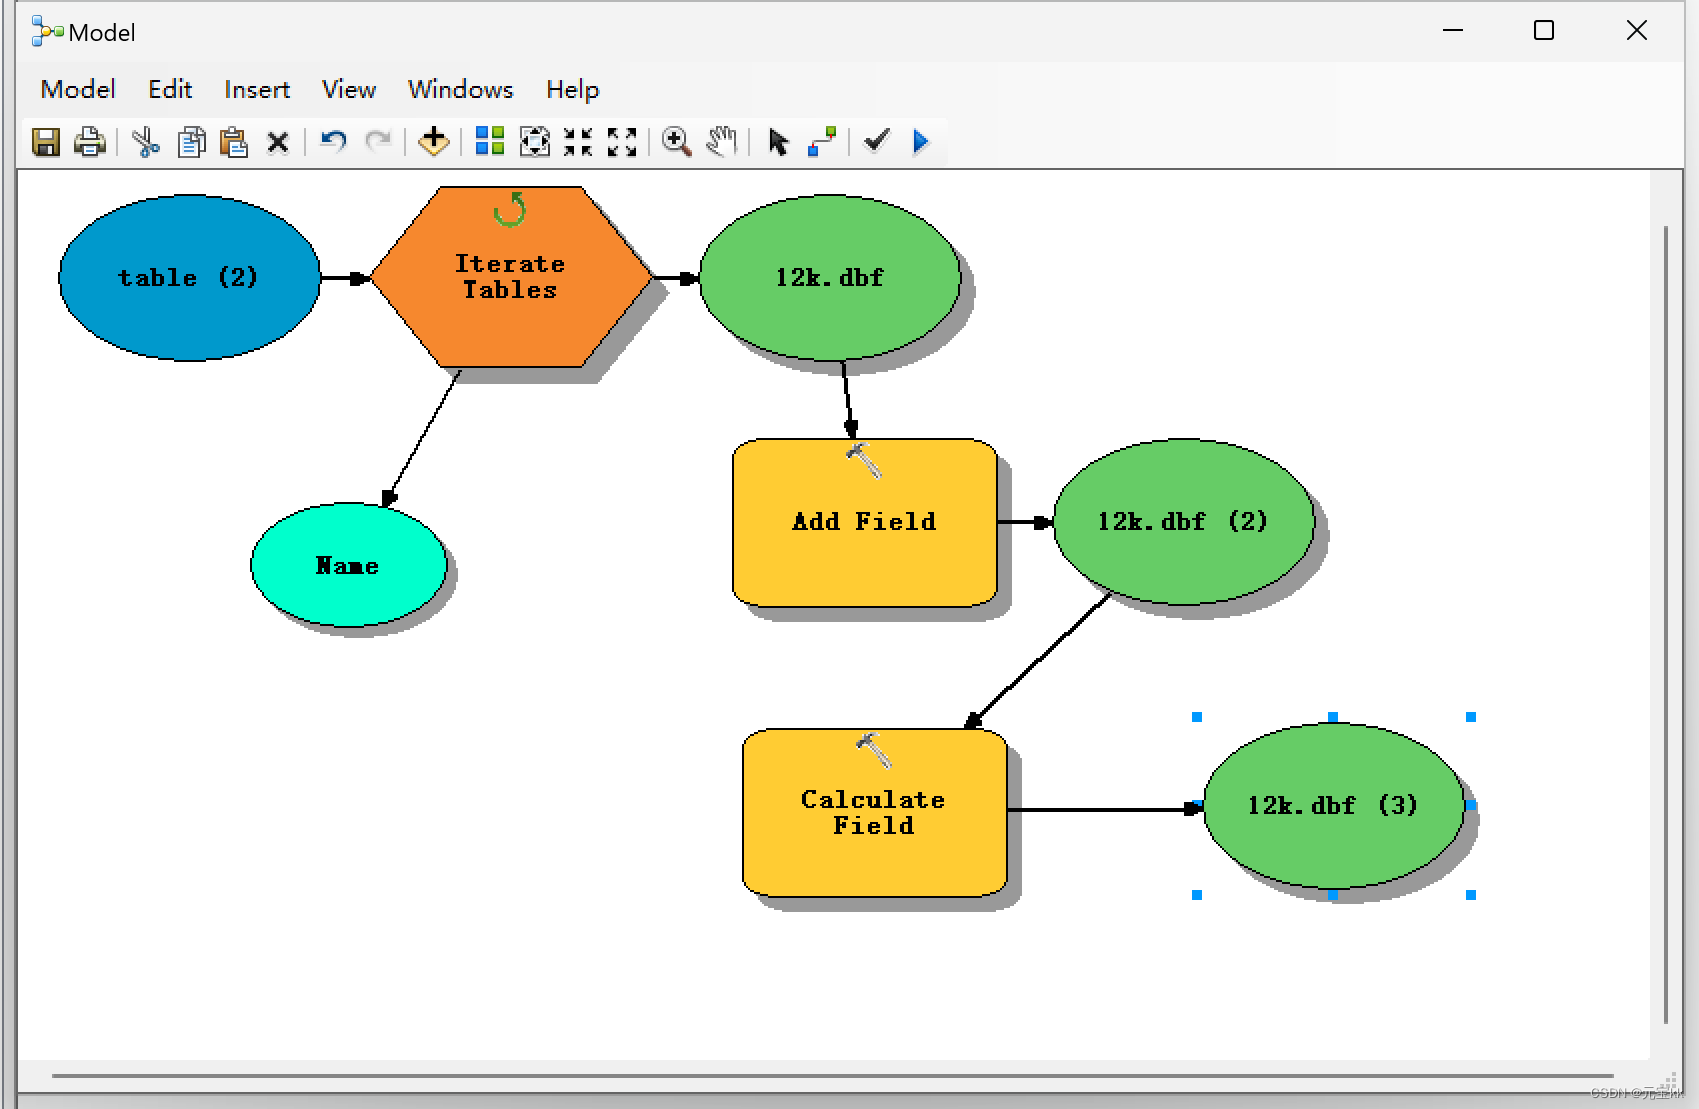Click the vertical scrollbar on the right
1699x1109 pixels.
[x=1666, y=625]
